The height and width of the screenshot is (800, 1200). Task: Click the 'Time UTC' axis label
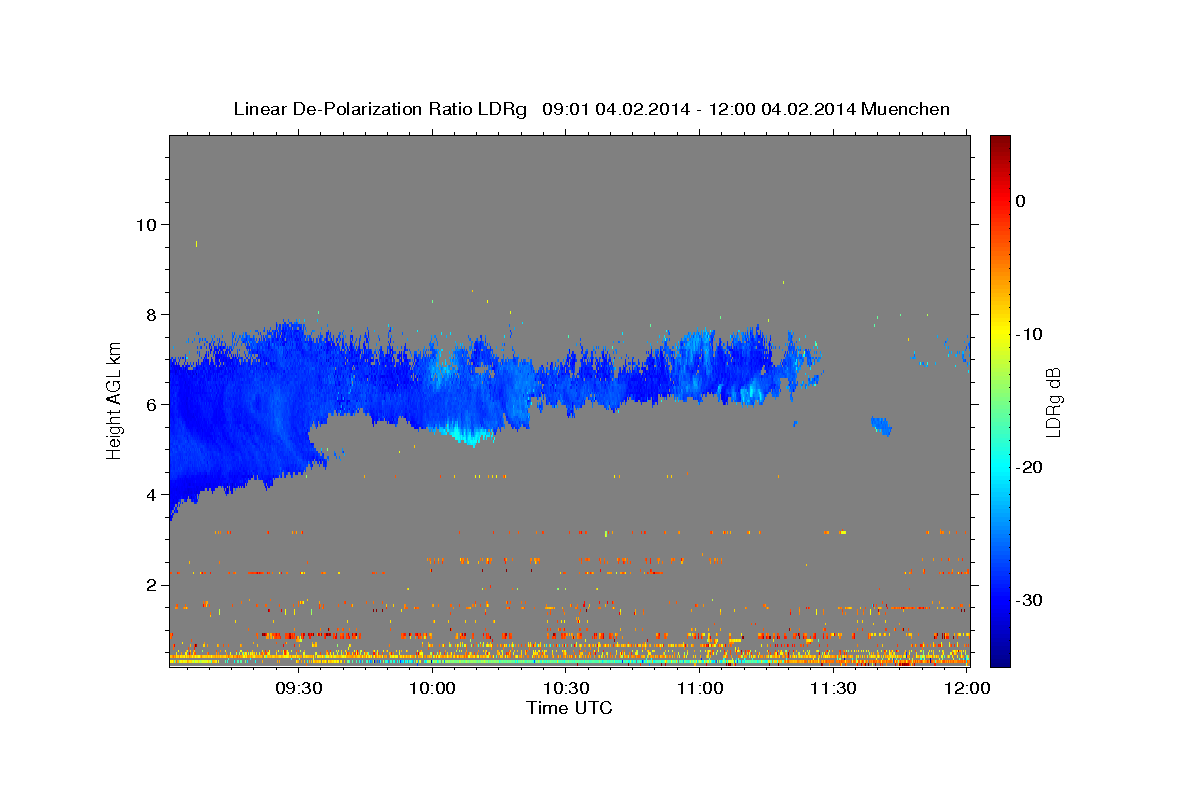tap(569, 708)
